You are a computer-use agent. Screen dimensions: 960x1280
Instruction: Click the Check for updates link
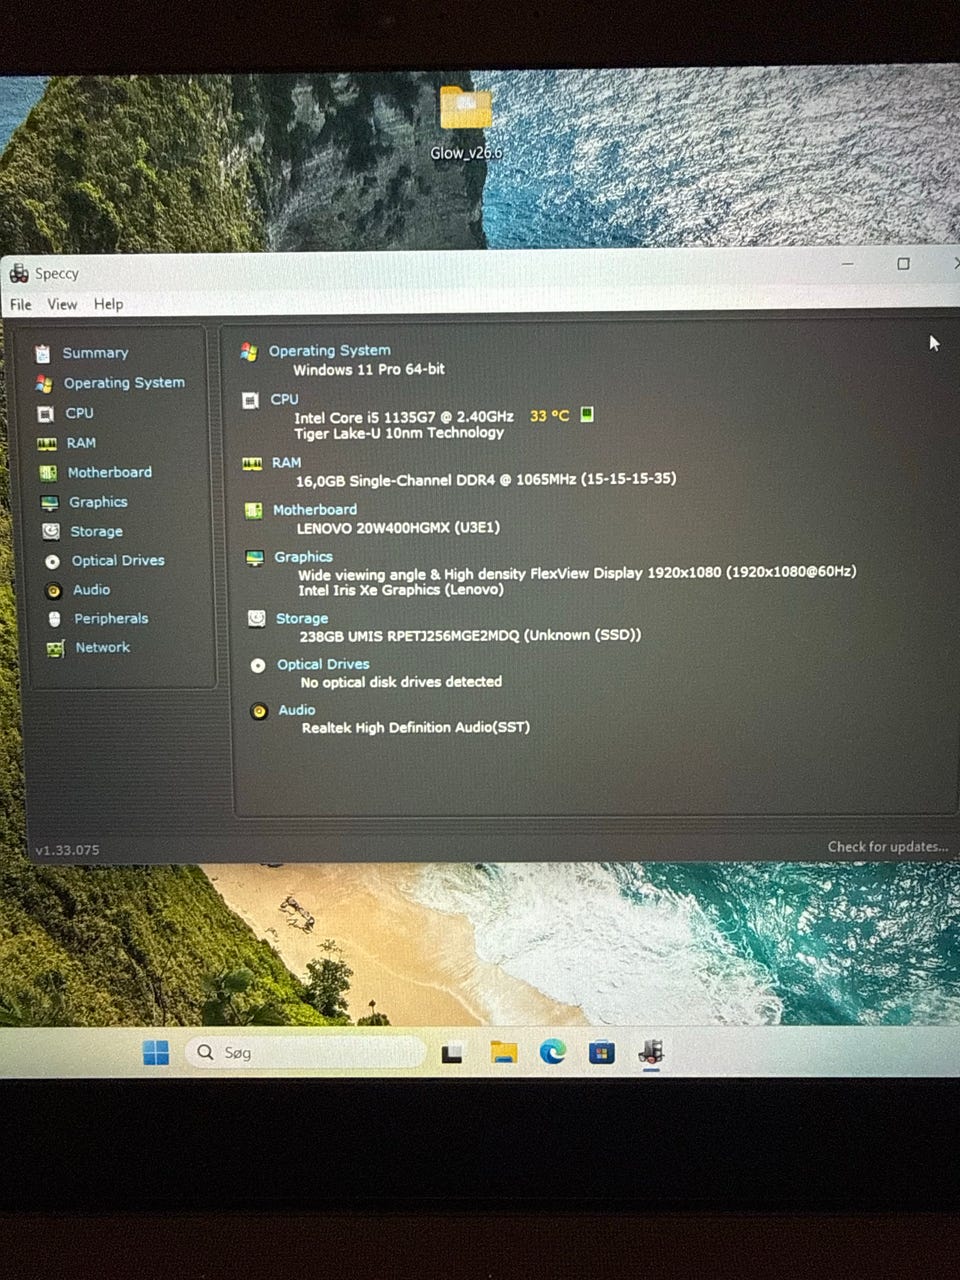887,847
